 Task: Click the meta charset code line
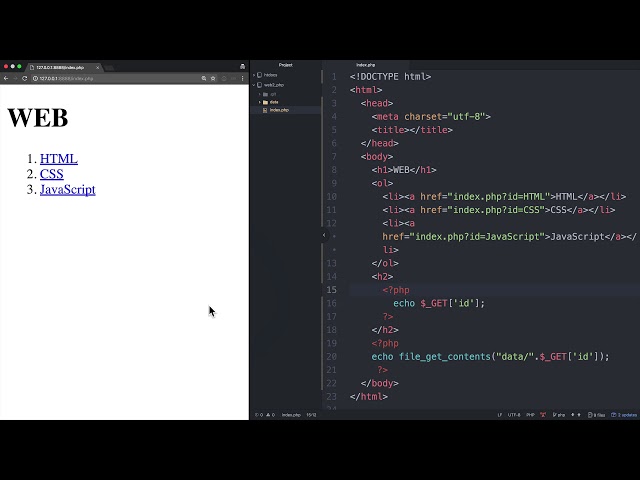(431, 117)
